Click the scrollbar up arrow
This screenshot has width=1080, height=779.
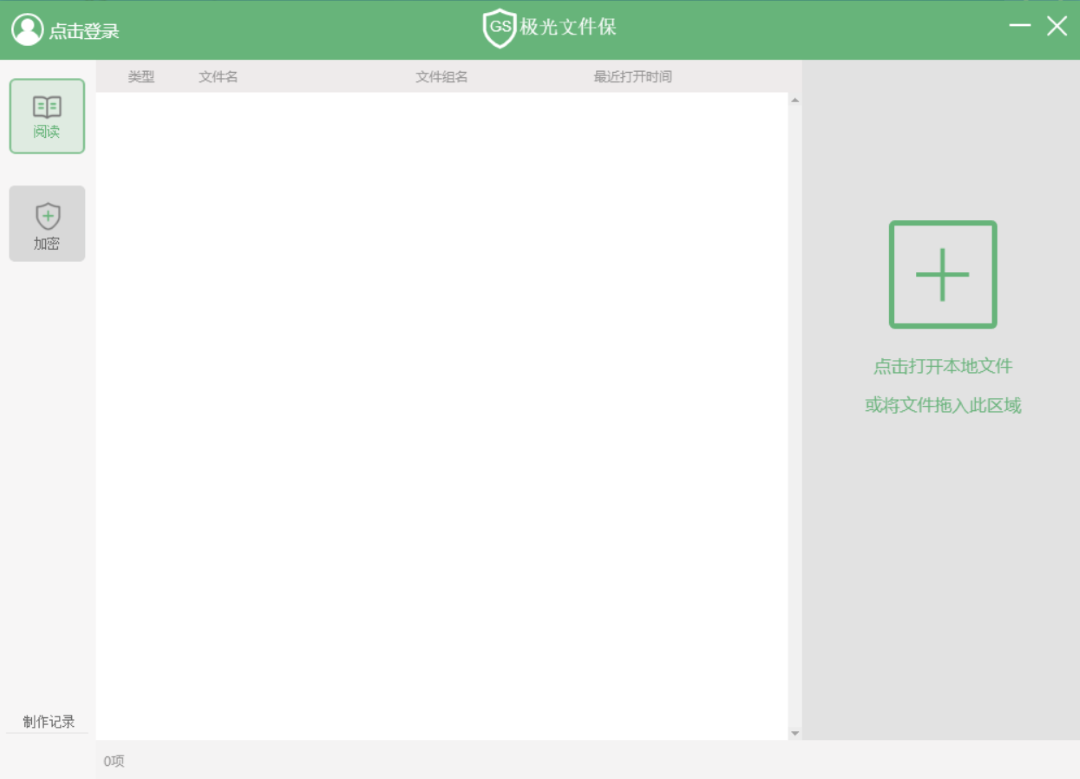pyautogui.click(x=795, y=100)
